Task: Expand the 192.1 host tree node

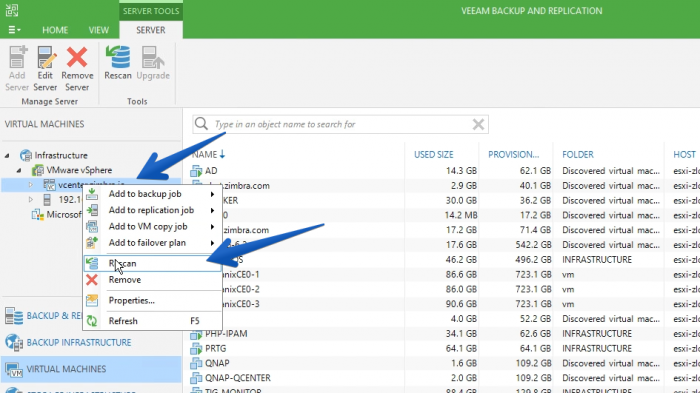Action: 30,199
